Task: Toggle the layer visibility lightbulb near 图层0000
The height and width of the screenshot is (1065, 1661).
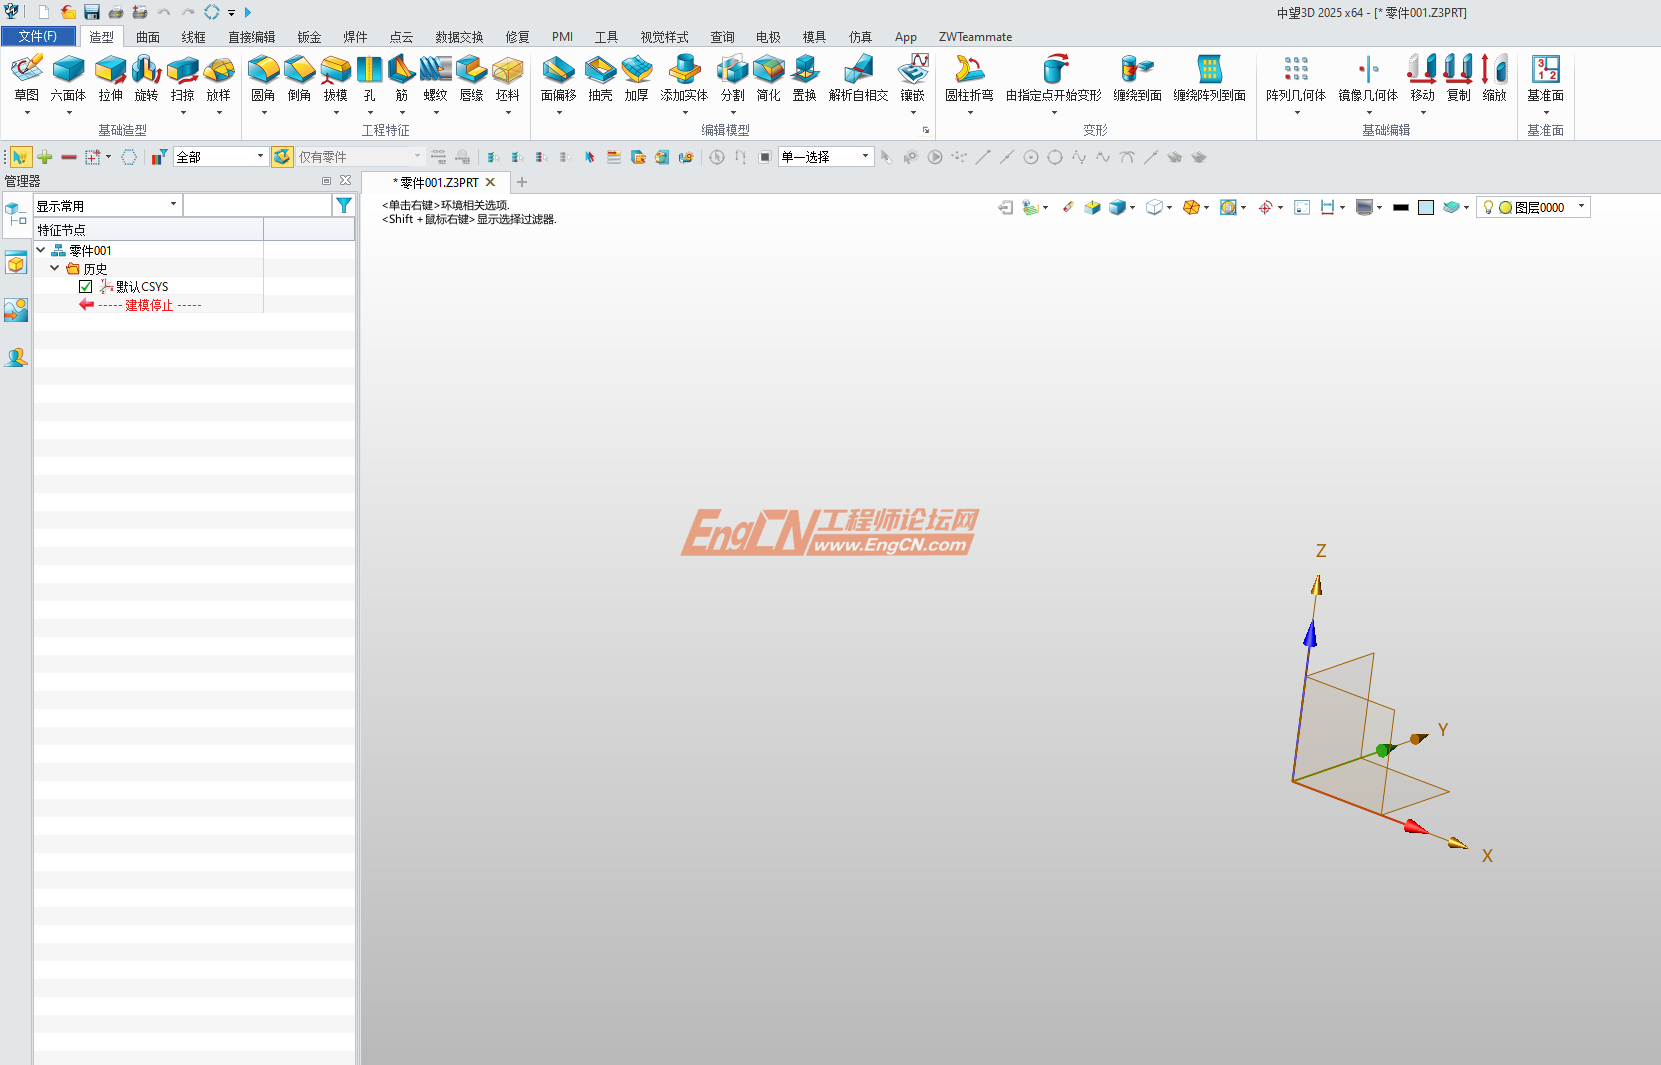Action: click(1489, 207)
